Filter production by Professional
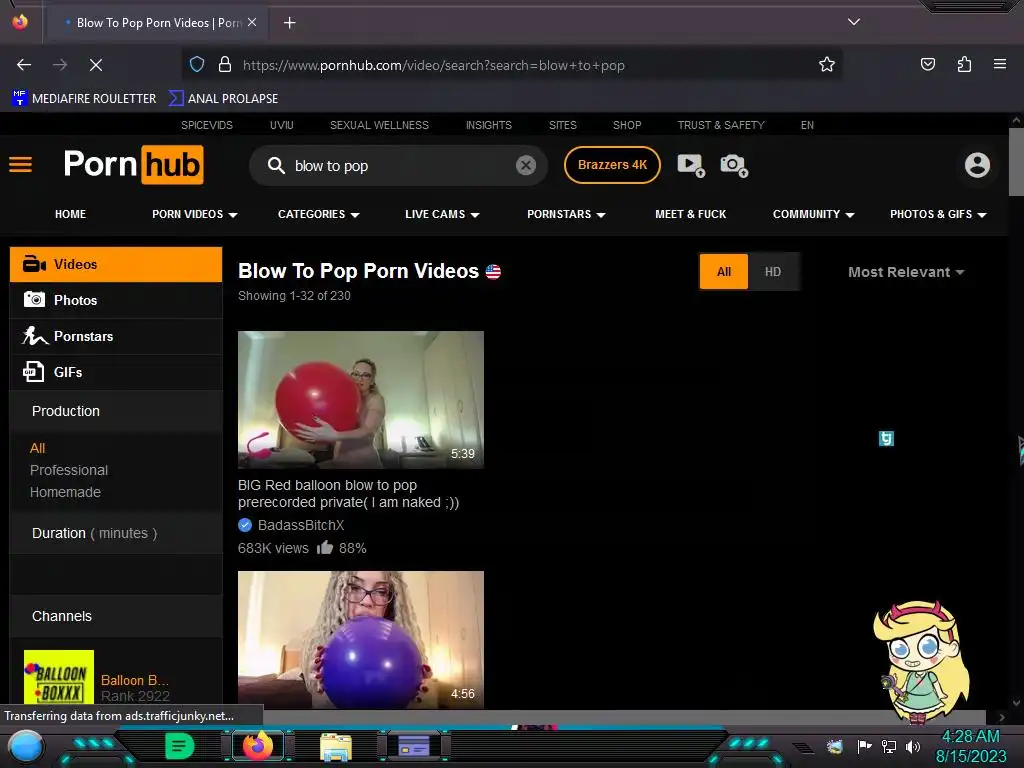1024x768 pixels. tap(69, 470)
